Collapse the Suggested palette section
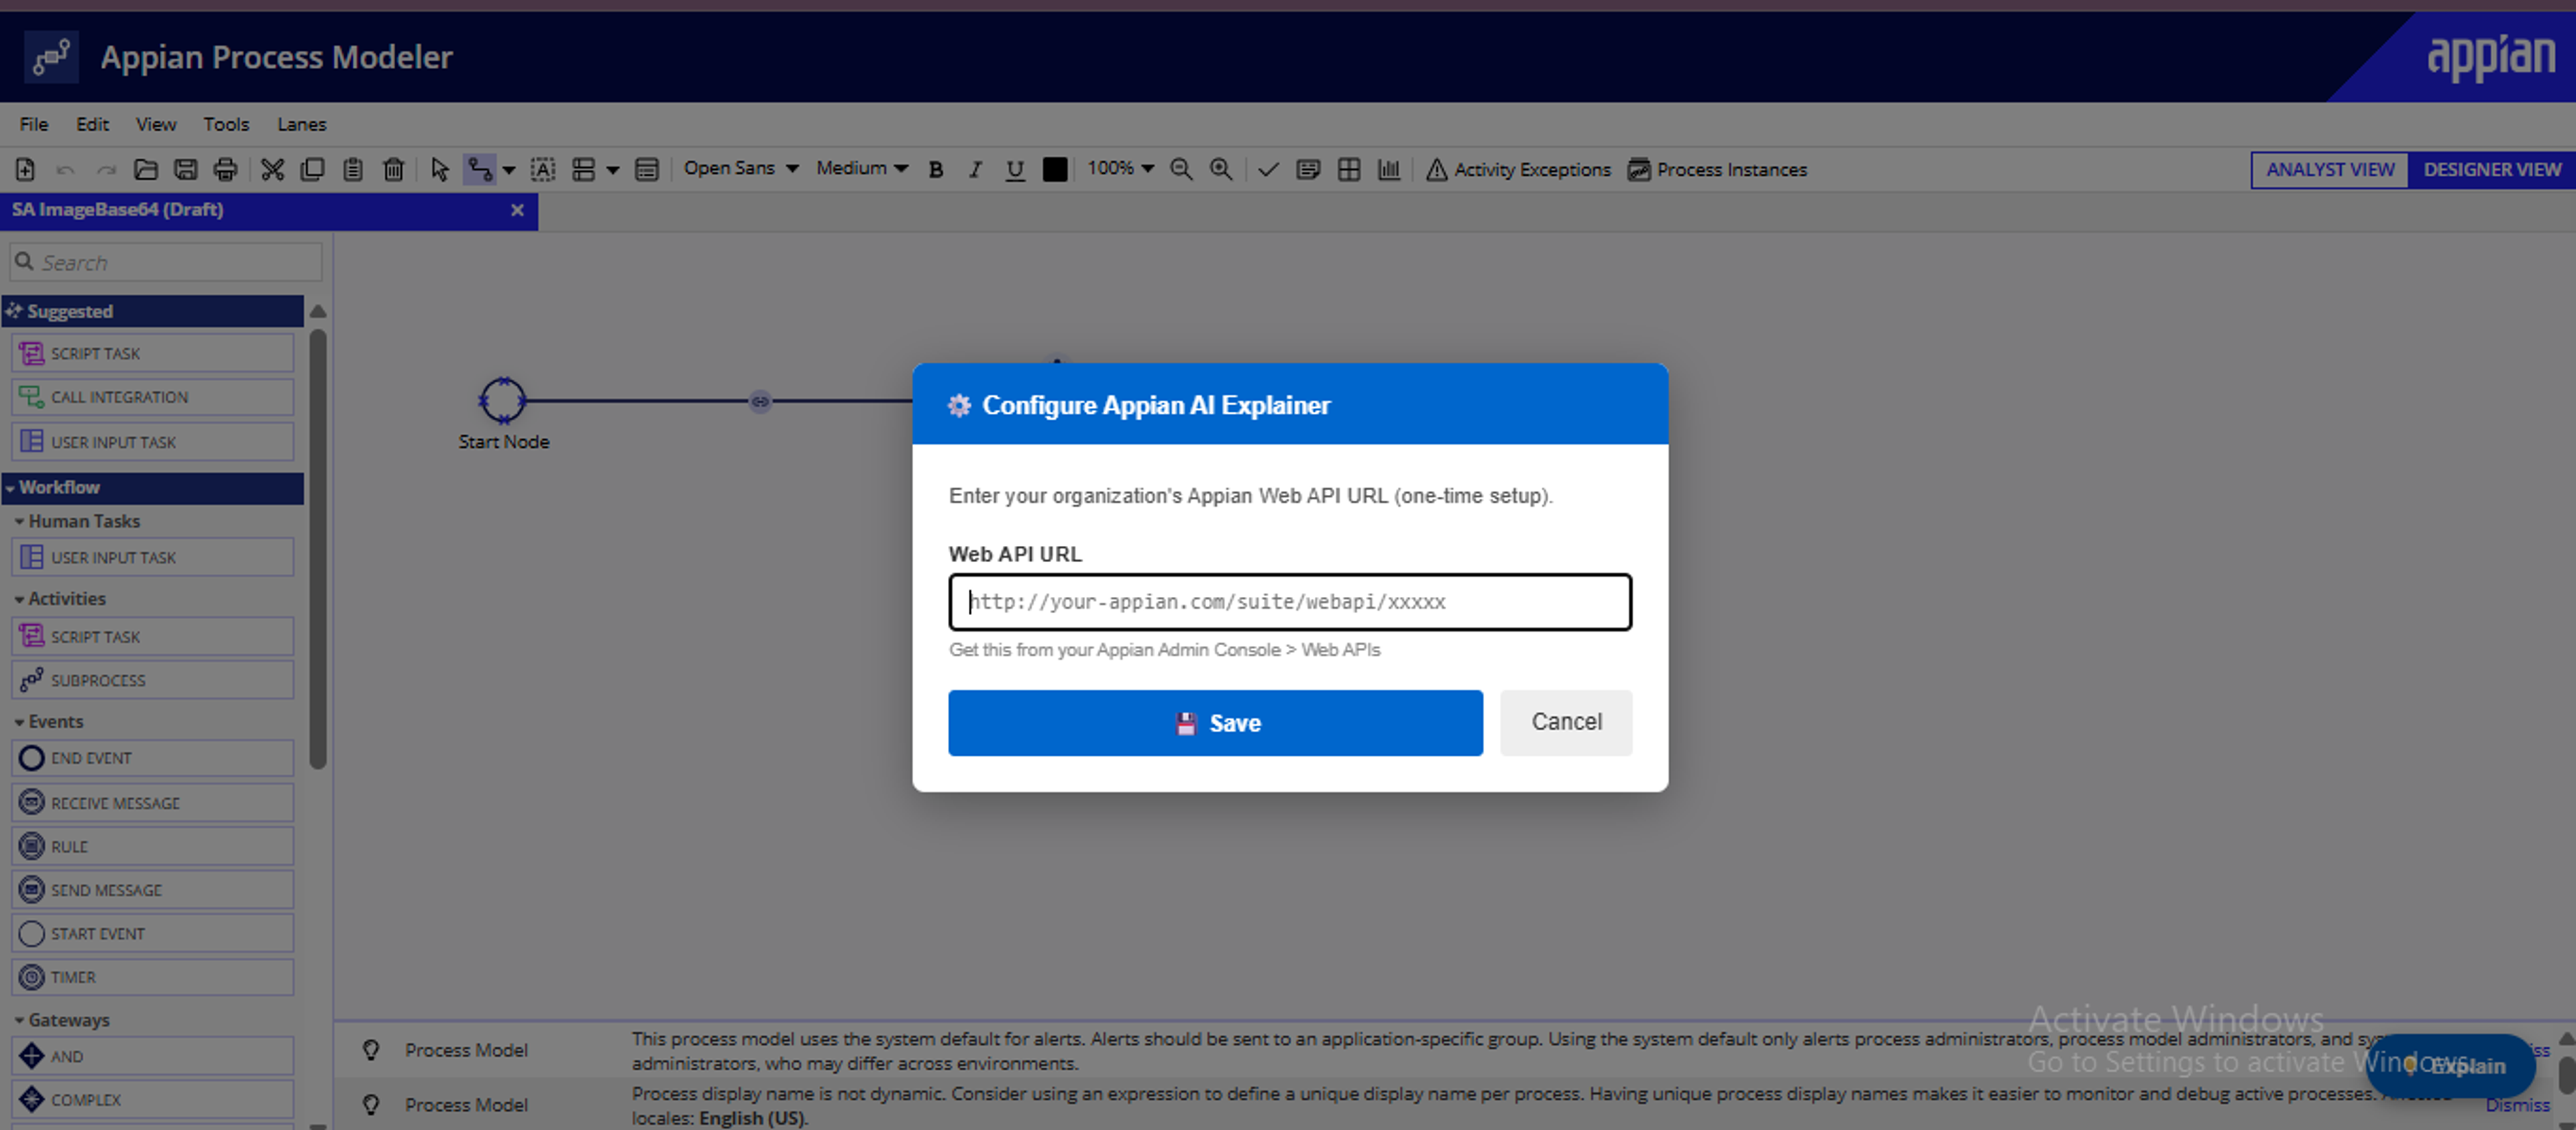 coord(153,311)
